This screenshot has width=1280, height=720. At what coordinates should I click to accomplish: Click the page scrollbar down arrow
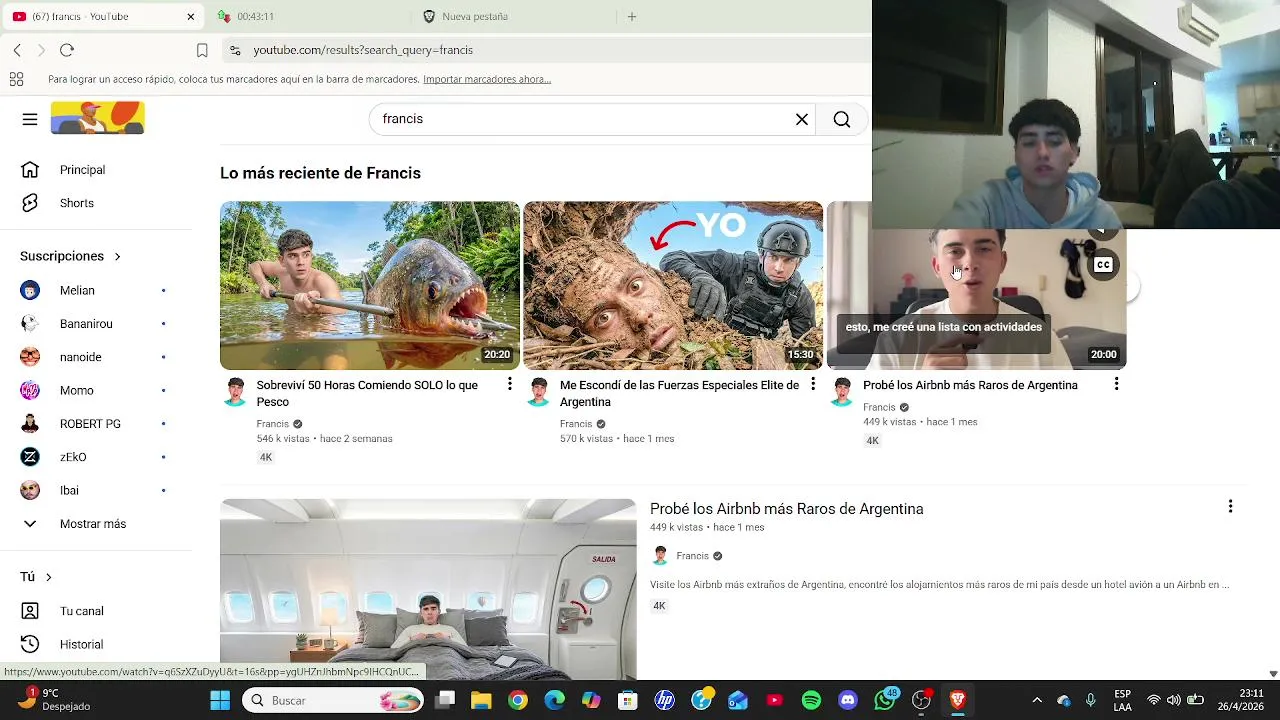pyautogui.click(x=1273, y=674)
